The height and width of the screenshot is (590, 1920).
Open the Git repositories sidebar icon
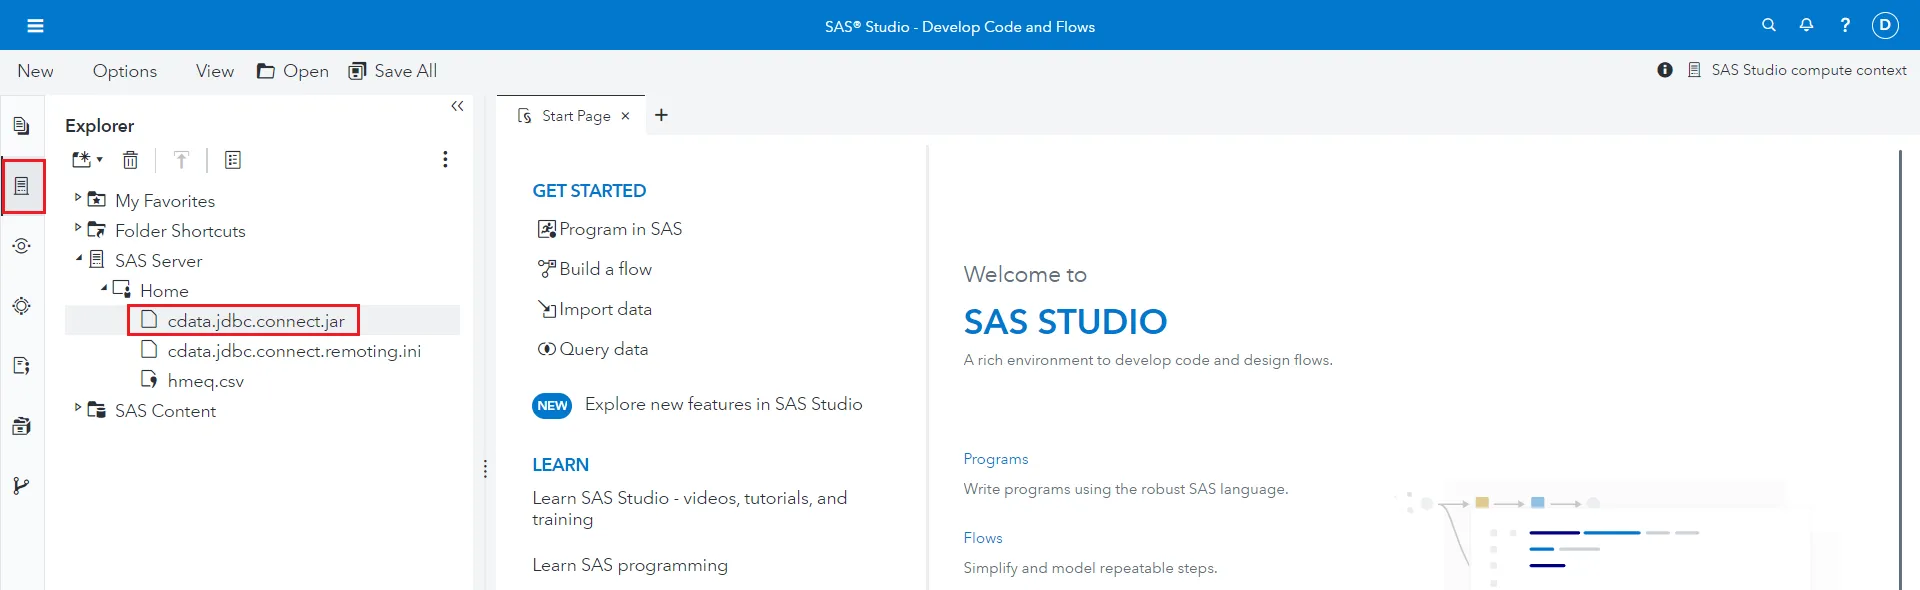21,486
